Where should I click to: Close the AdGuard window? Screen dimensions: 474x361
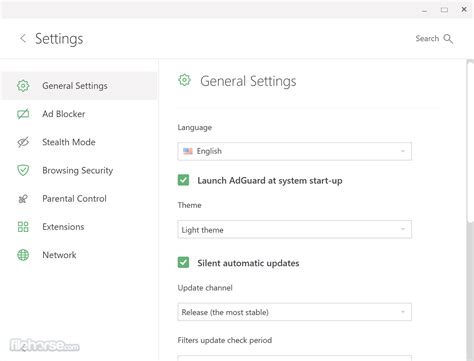coord(464,10)
